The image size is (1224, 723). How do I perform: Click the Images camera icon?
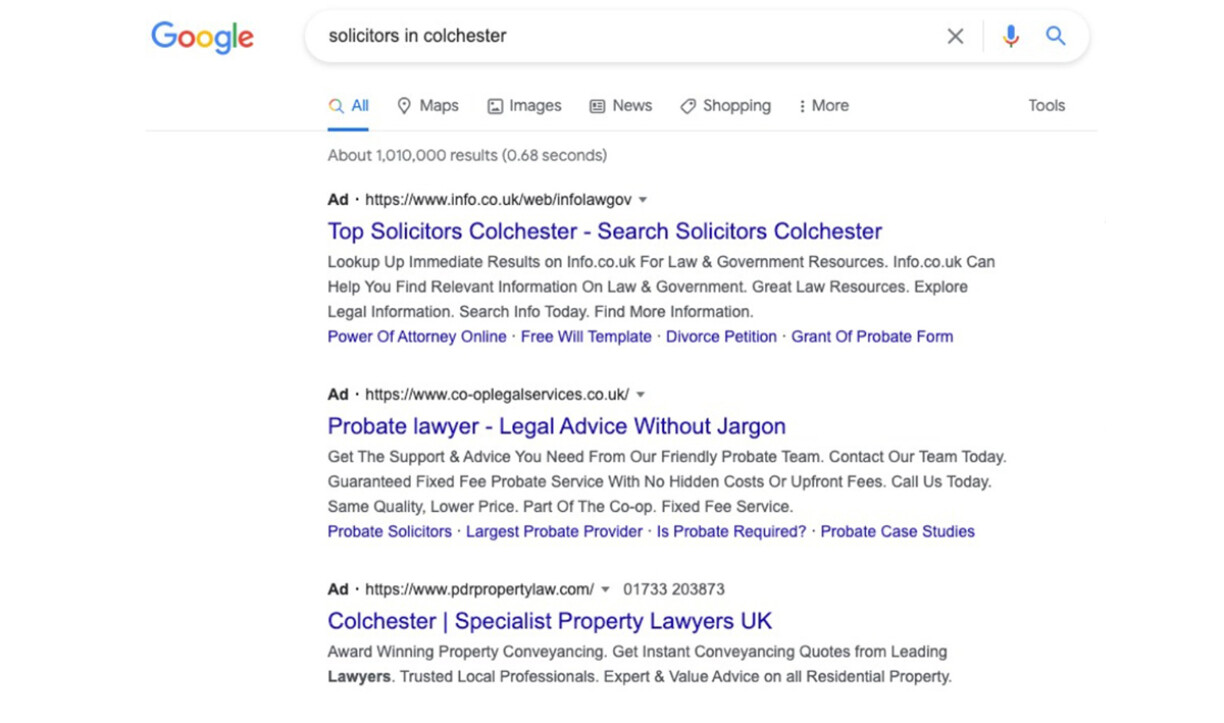click(x=496, y=105)
